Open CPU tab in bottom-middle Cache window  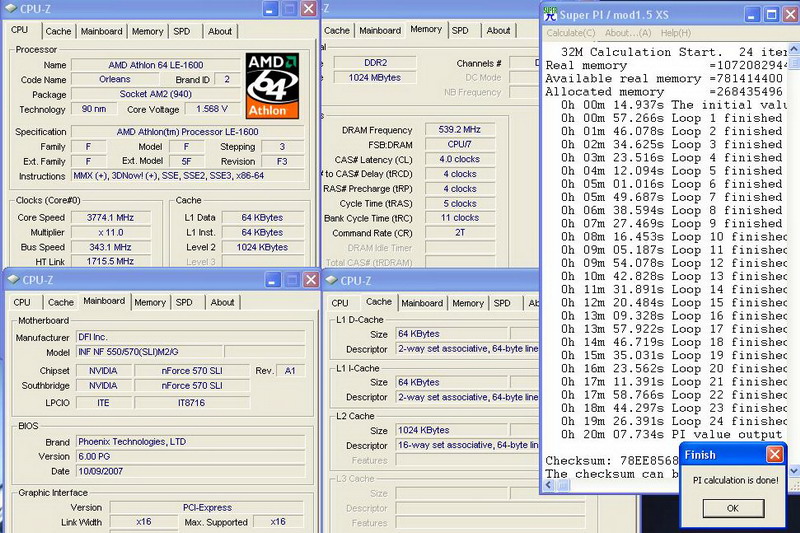click(340, 303)
